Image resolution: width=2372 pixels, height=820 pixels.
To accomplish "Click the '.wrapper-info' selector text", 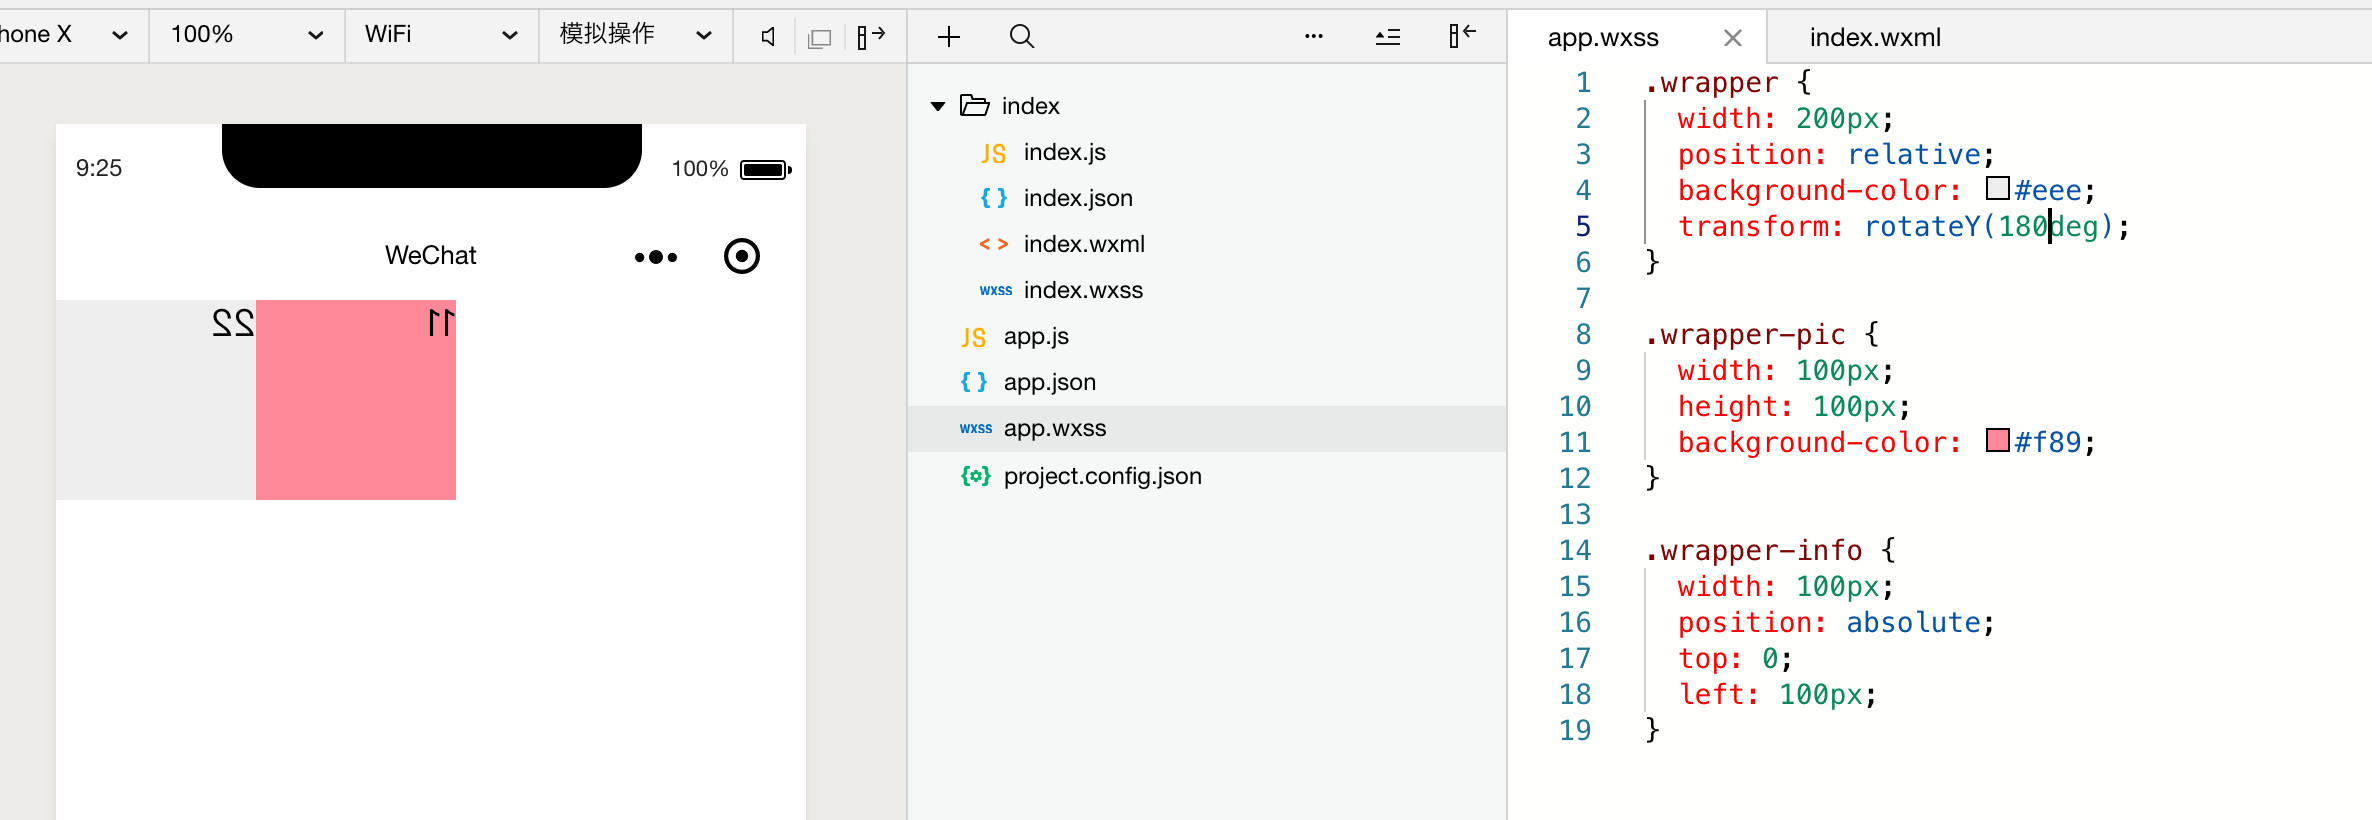I will [1753, 551].
